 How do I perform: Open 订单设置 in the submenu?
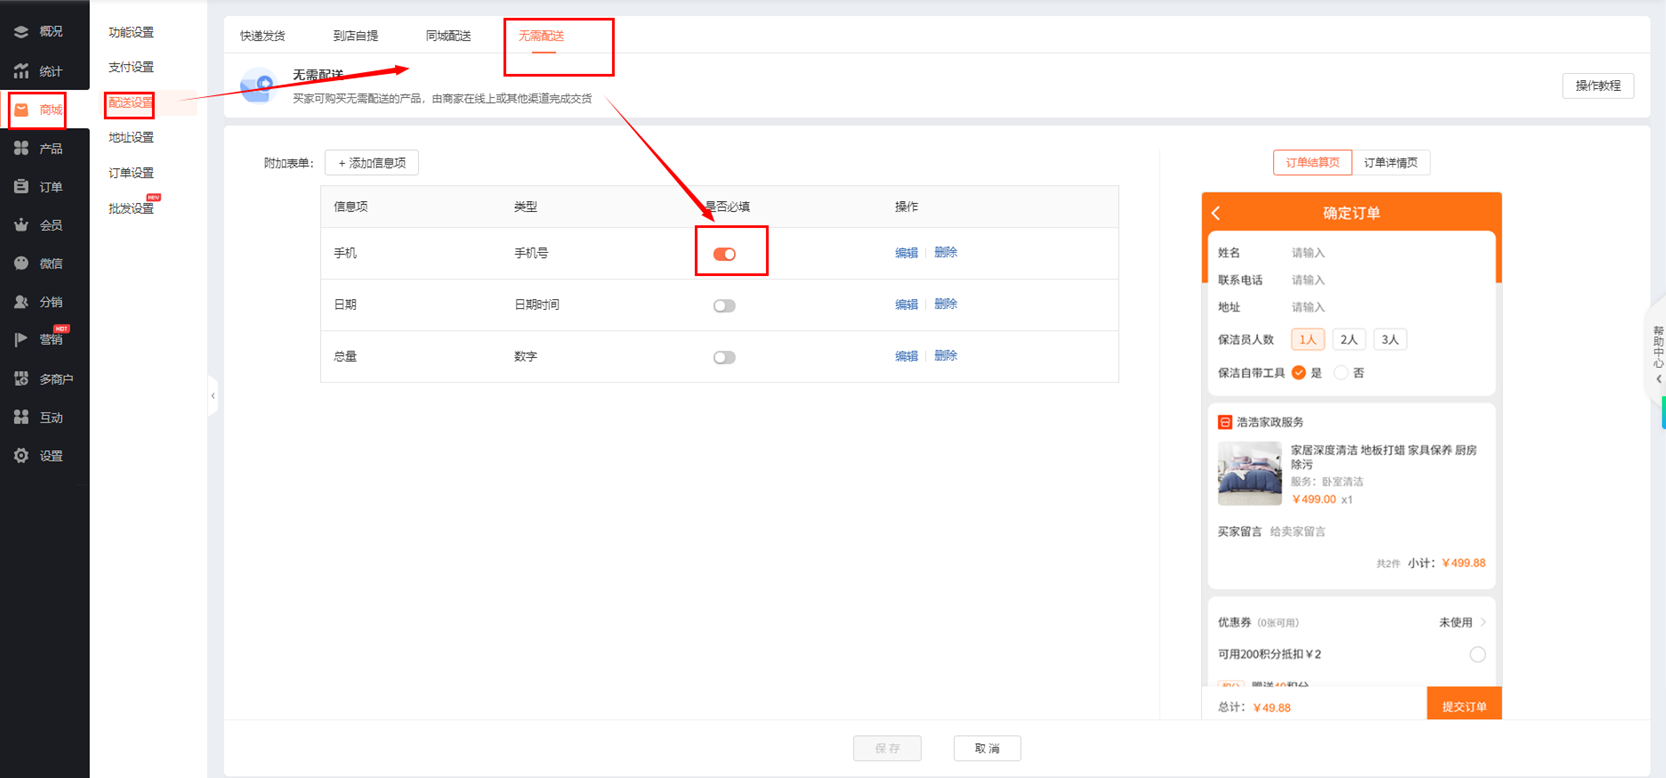pos(131,173)
